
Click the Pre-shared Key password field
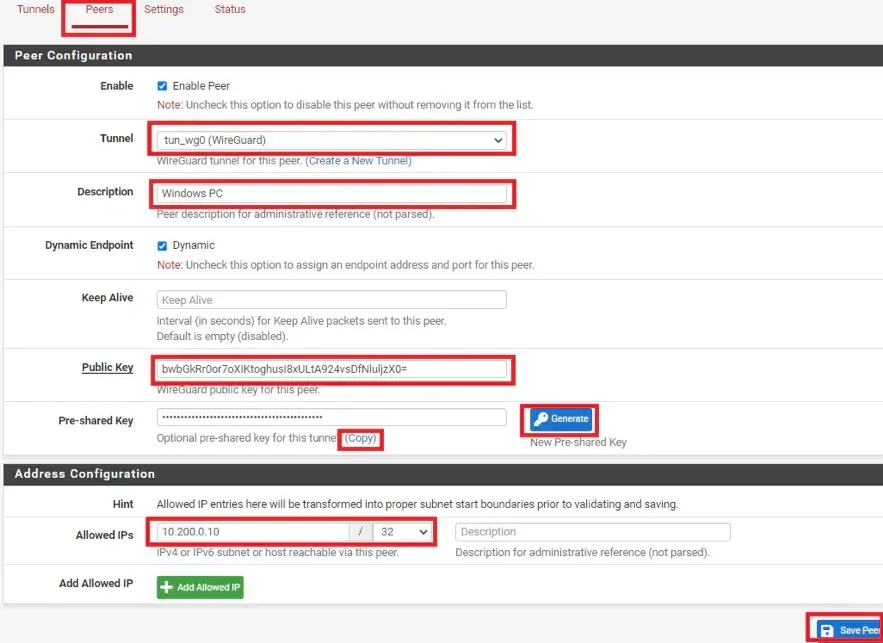point(332,417)
